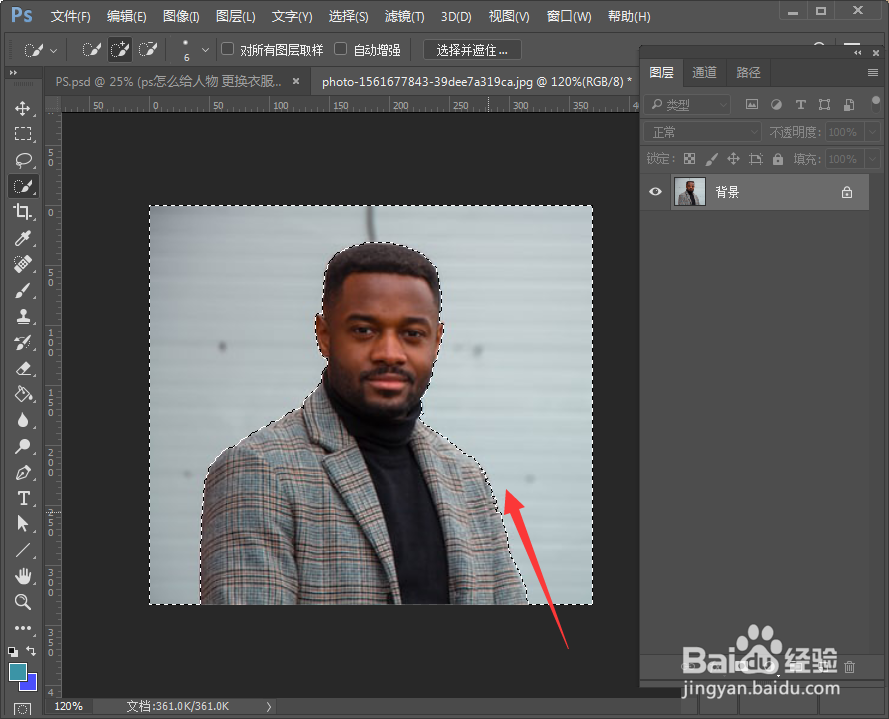Select the Brush tool
889x719 pixels.
23,290
